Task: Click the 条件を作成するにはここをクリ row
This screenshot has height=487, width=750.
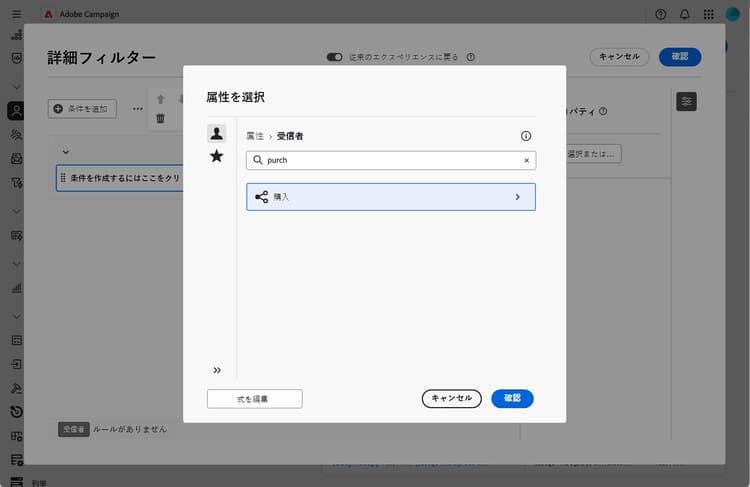Action: [120, 178]
